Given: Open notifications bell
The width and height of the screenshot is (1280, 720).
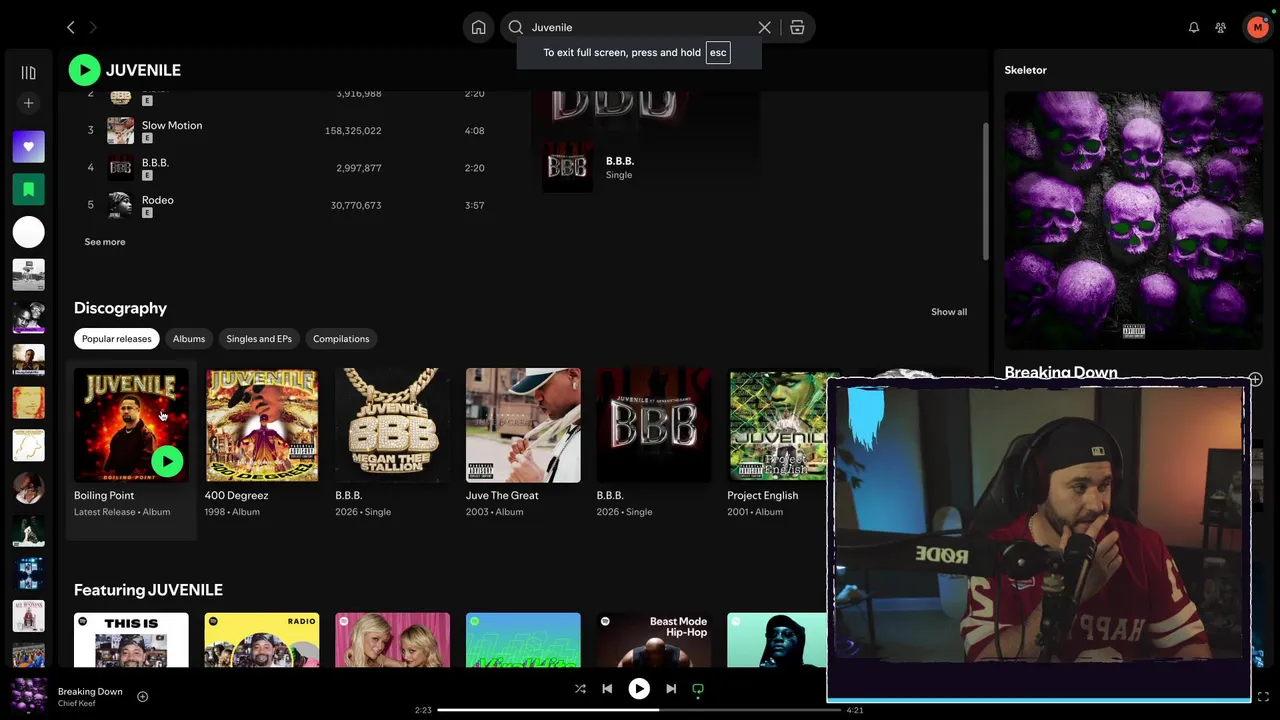Looking at the screenshot, I should [1194, 28].
